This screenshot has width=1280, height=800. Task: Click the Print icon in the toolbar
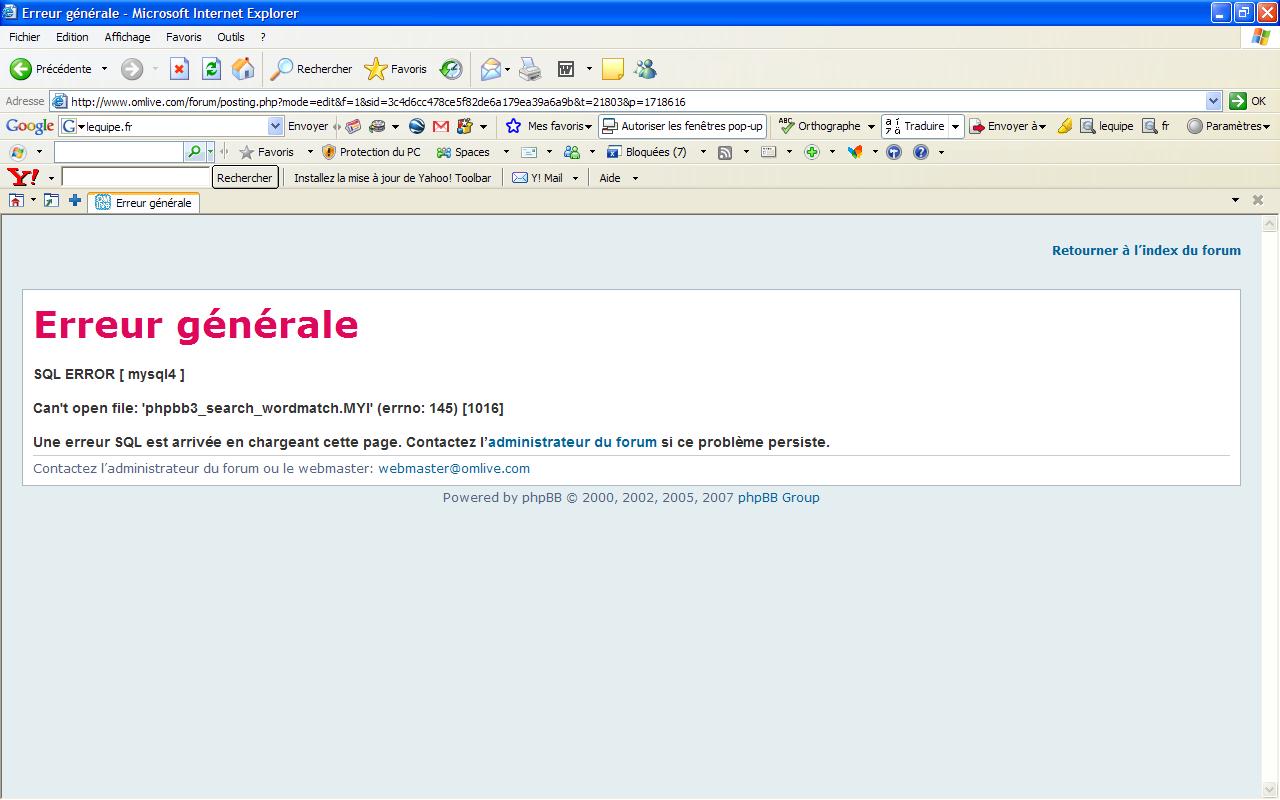[x=530, y=69]
